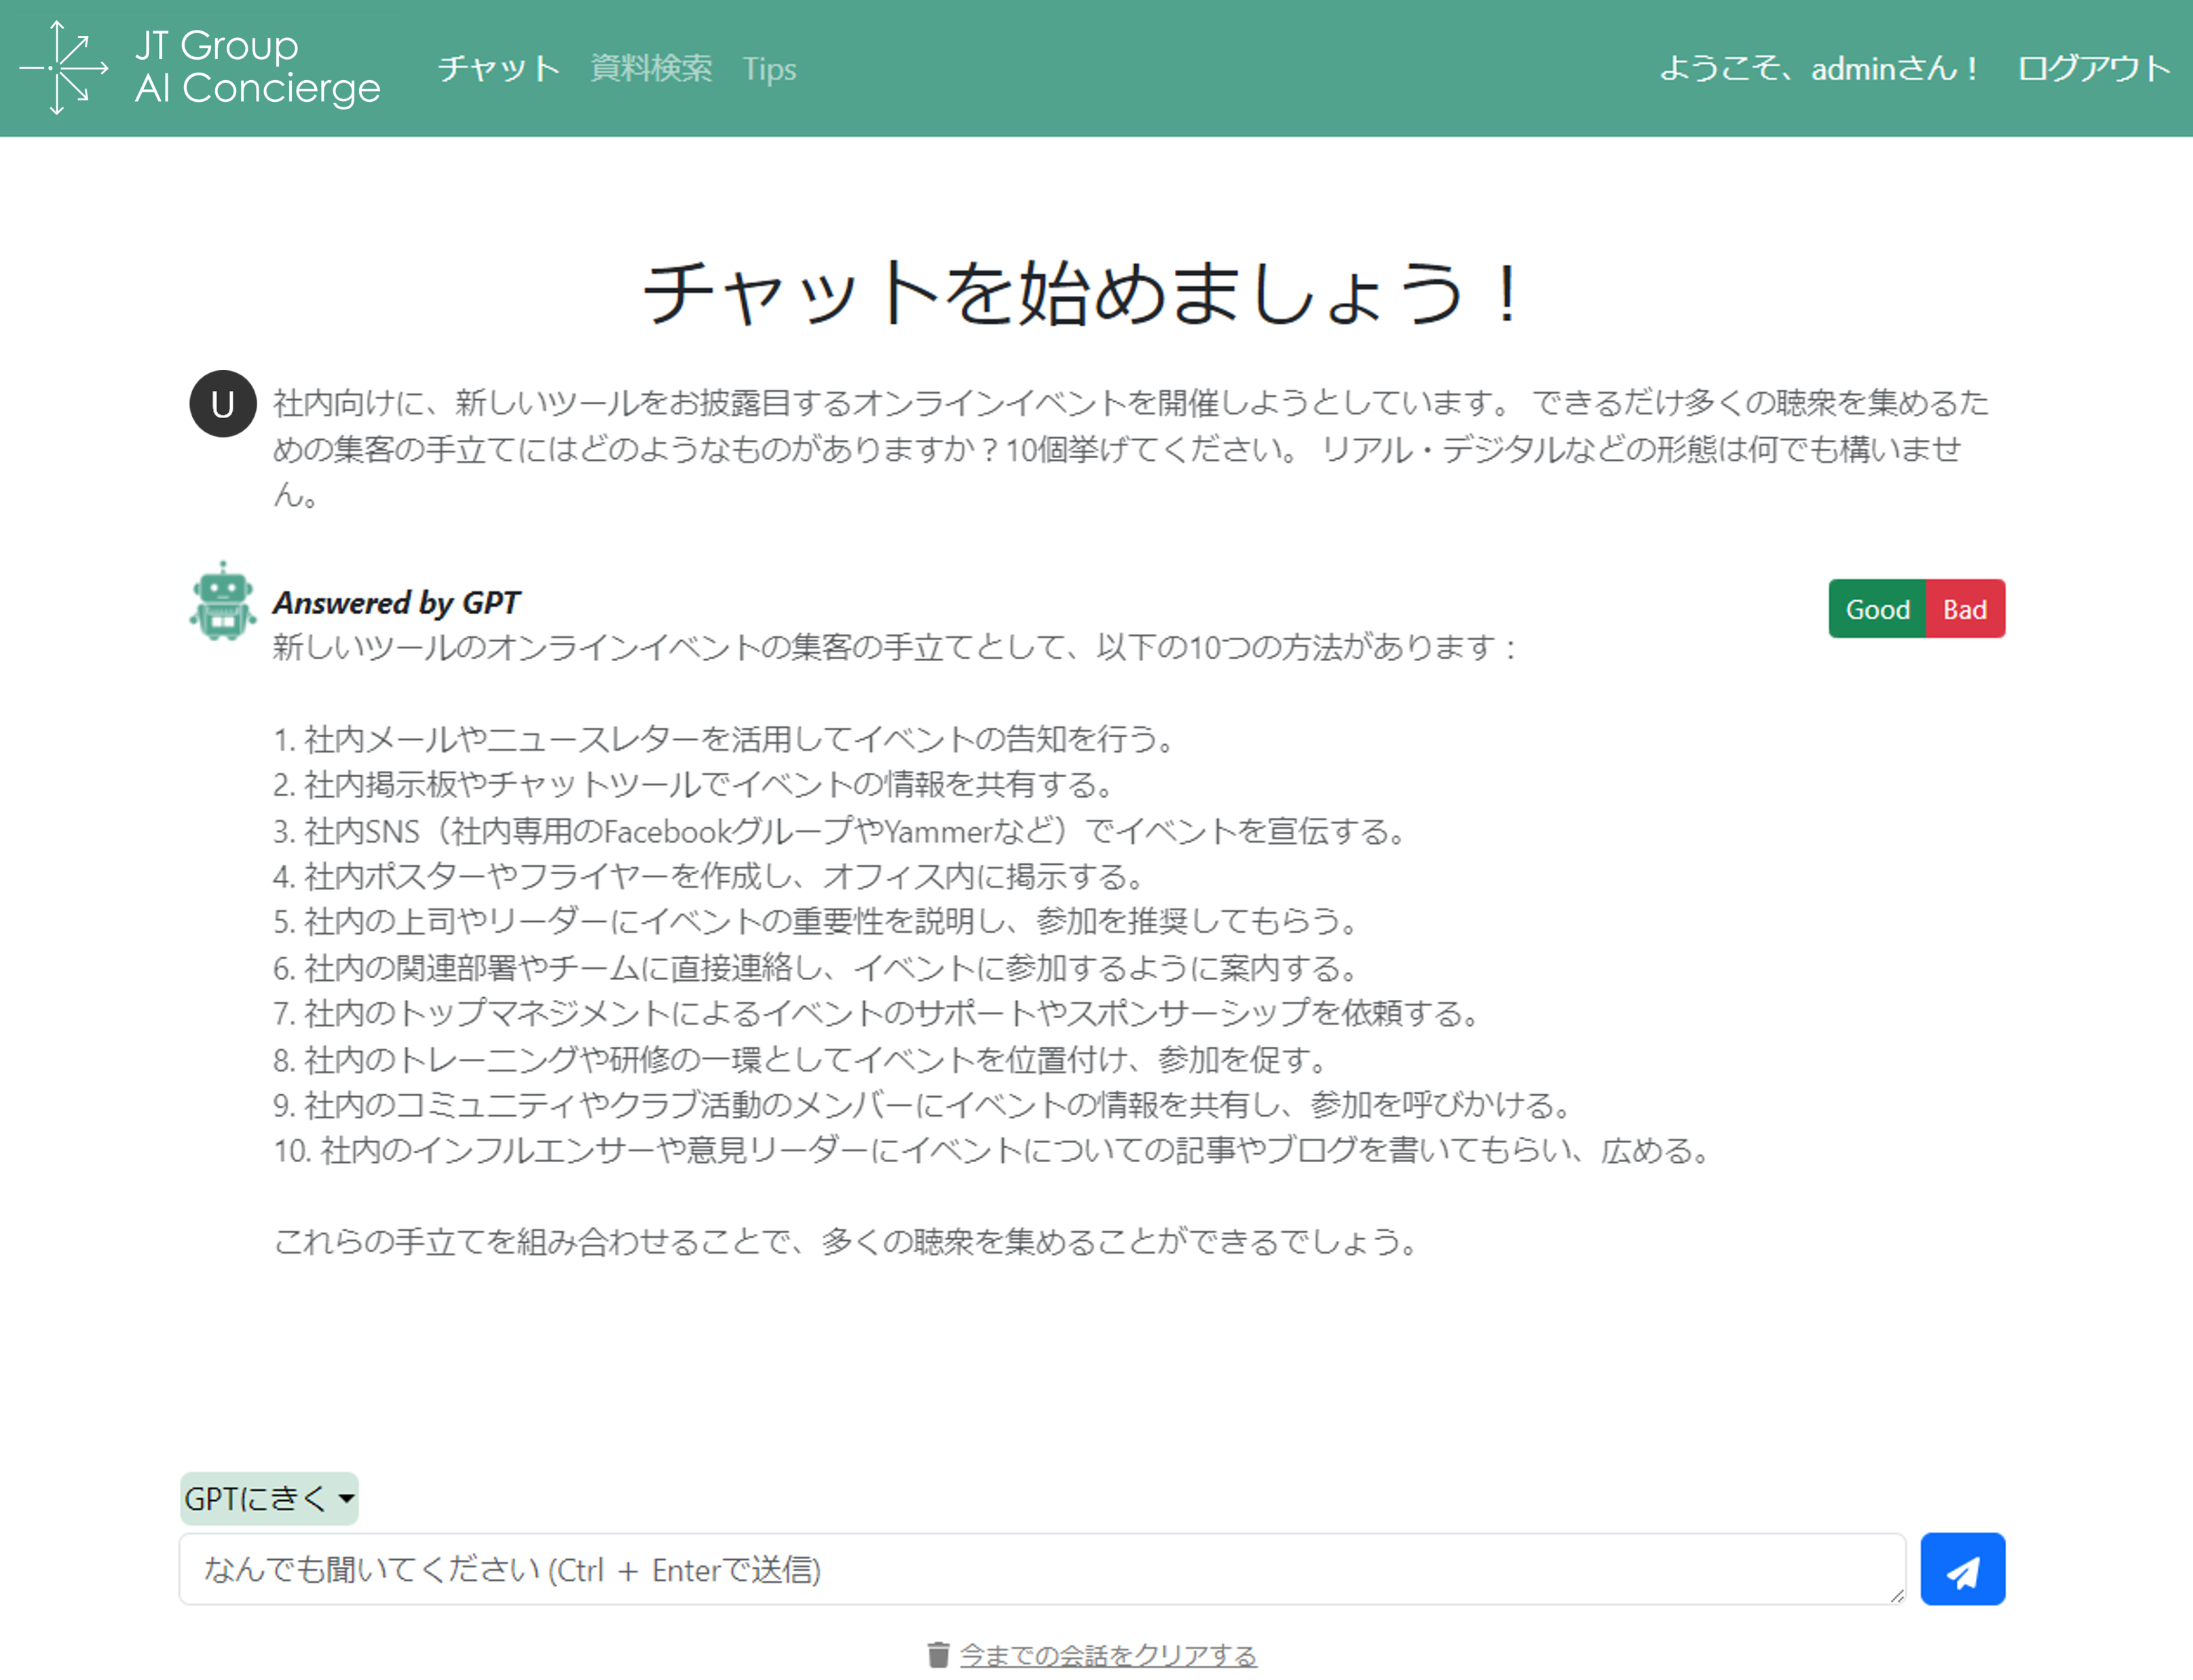Click the JT Group arrows logo icon
Viewport: 2193px width, 1680px height.
pyautogui.click(x=64, y=68)
